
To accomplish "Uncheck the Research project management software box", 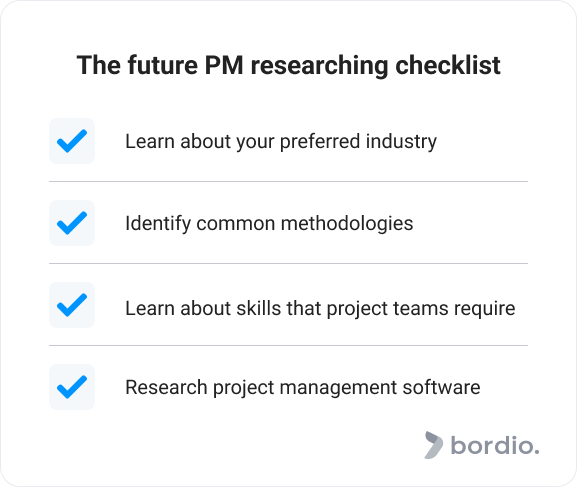I will [72, 387].
